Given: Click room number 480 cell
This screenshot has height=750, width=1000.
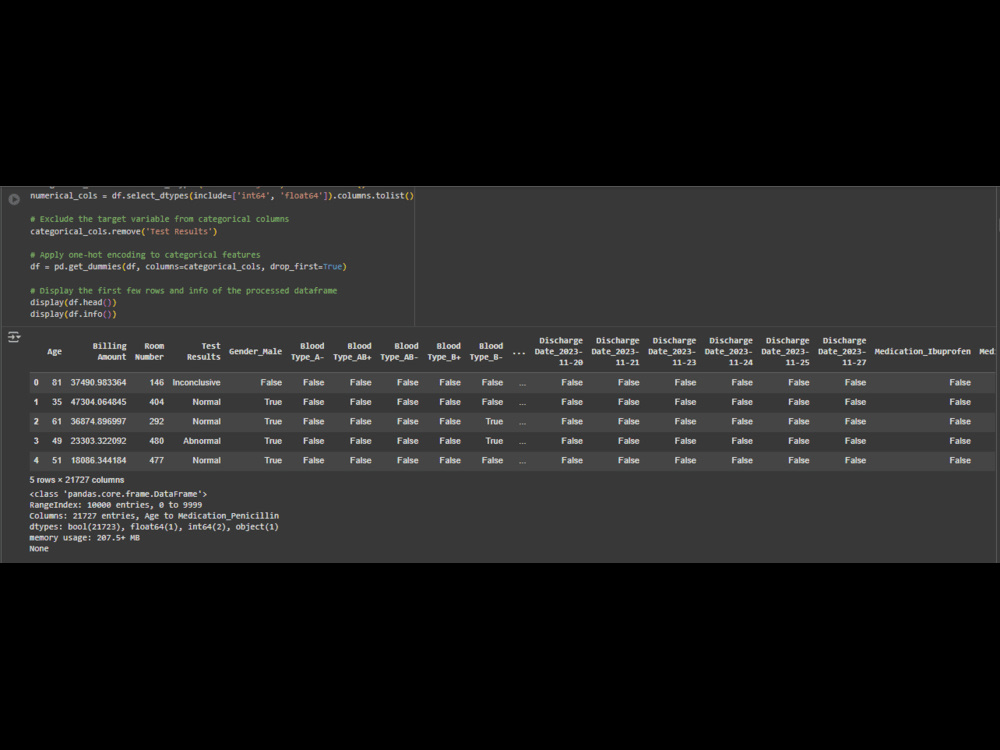Looking at the screenshot, I should (x=157, y=441).
